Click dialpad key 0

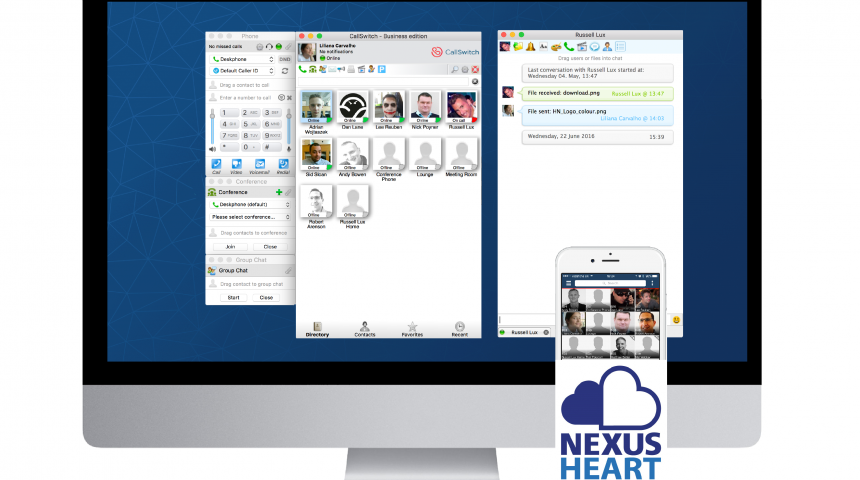click(251, 147)
